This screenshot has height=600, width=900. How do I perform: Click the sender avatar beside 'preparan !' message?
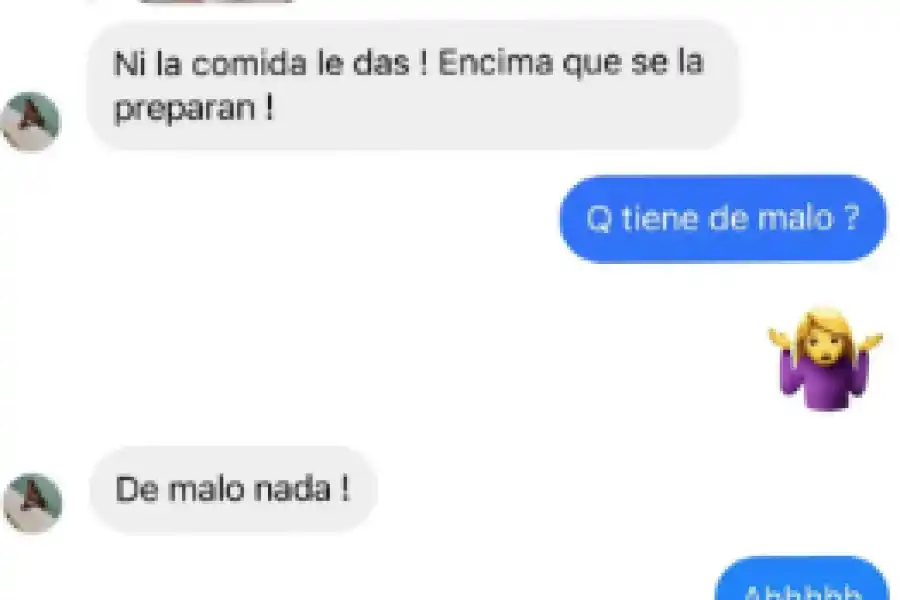pyautogui.click(x=30, y=122)
